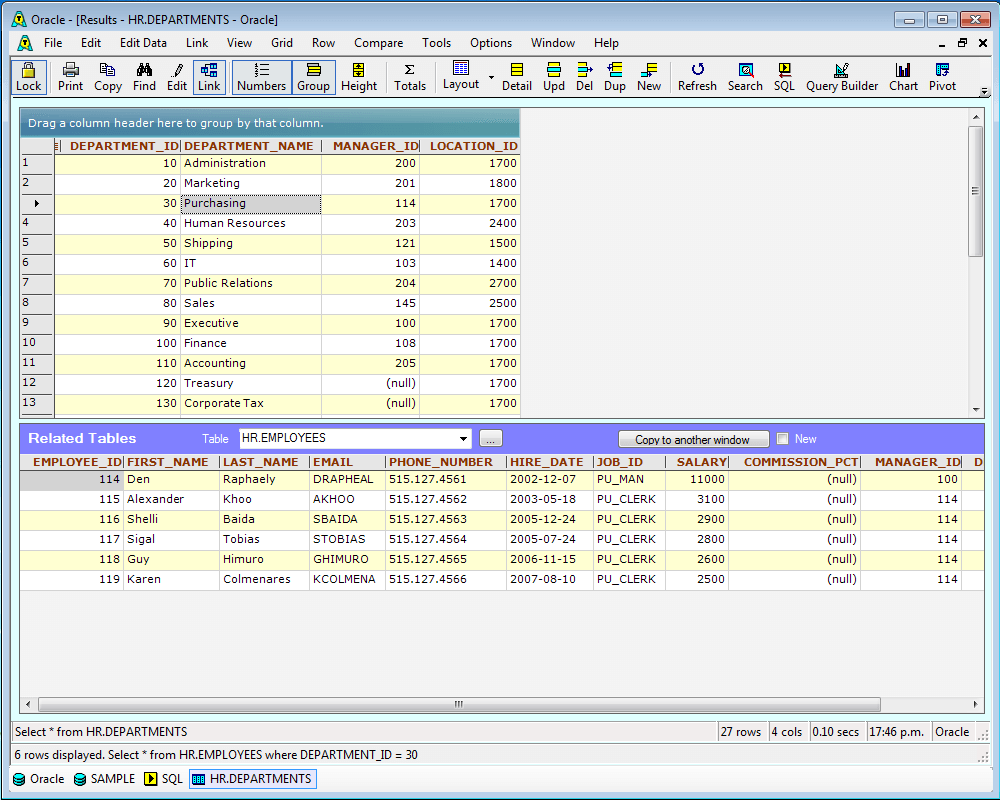Image resolution: width=1000 pixels, height=800 pixels.
Task: Click the departments grid vertical scrollbar thumb
Action: coord(975,191)
